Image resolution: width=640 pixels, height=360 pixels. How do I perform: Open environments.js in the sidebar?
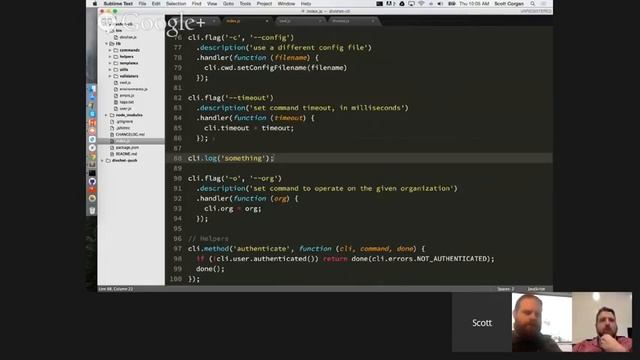tap(133, 89)
